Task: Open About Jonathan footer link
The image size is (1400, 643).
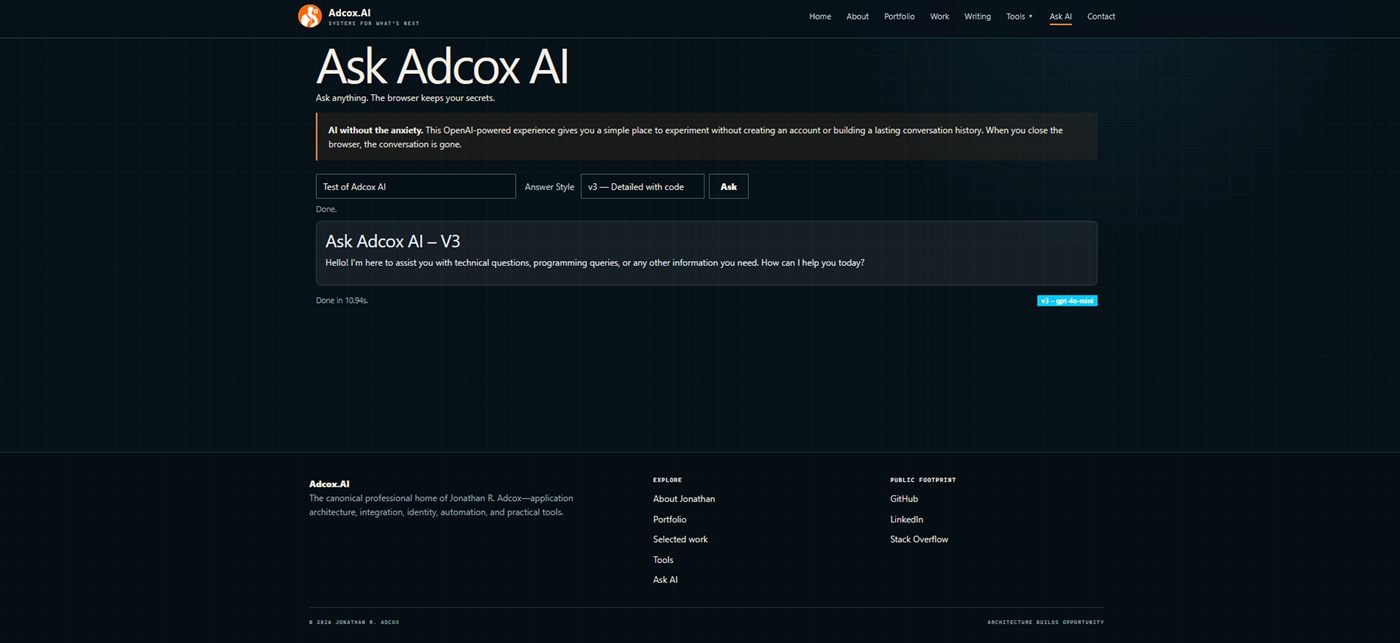Action: coord(684,499)
